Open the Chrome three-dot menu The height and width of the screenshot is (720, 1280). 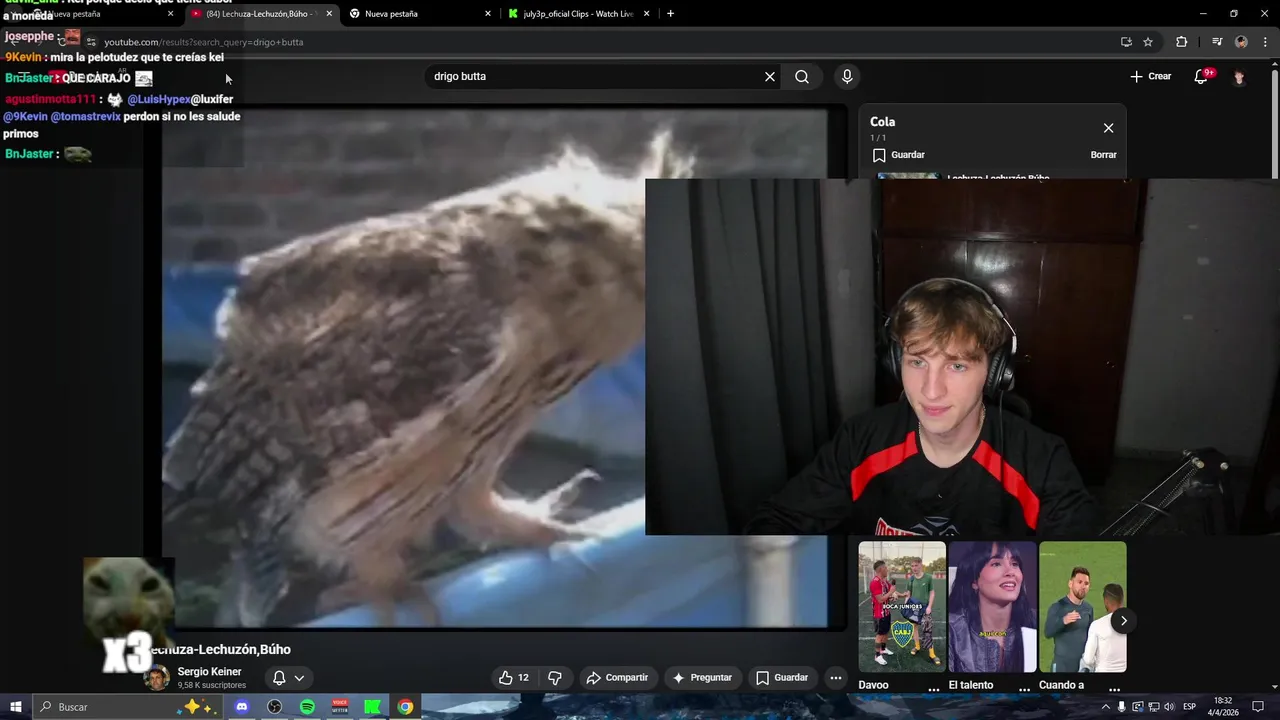(x=1265, y=42)
